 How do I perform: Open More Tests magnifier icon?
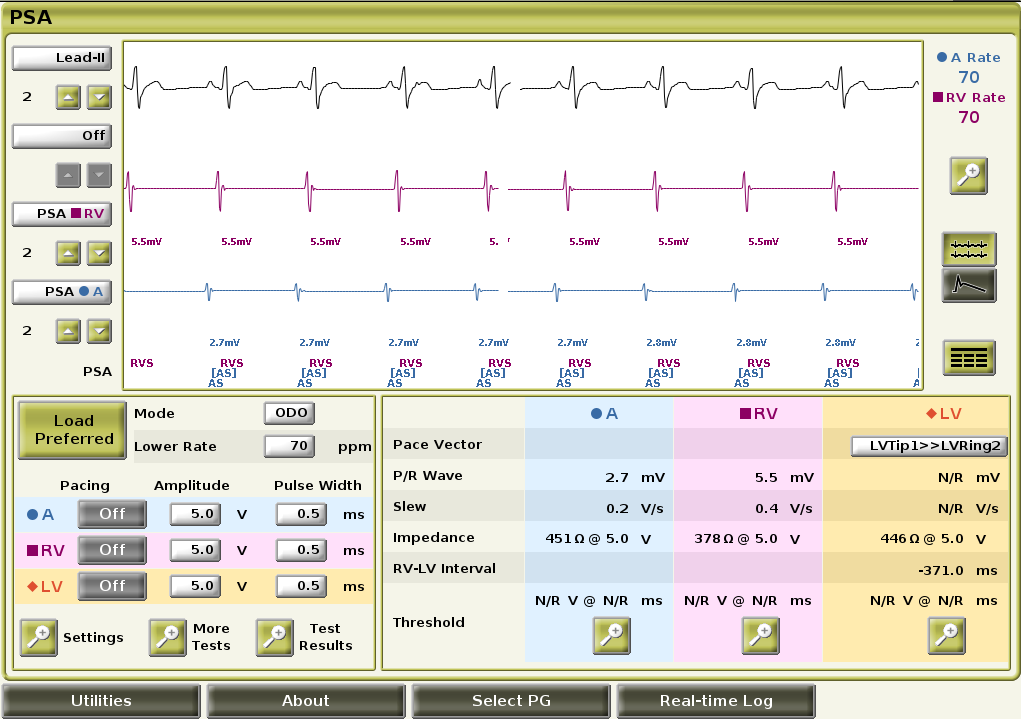coord(168,637)
